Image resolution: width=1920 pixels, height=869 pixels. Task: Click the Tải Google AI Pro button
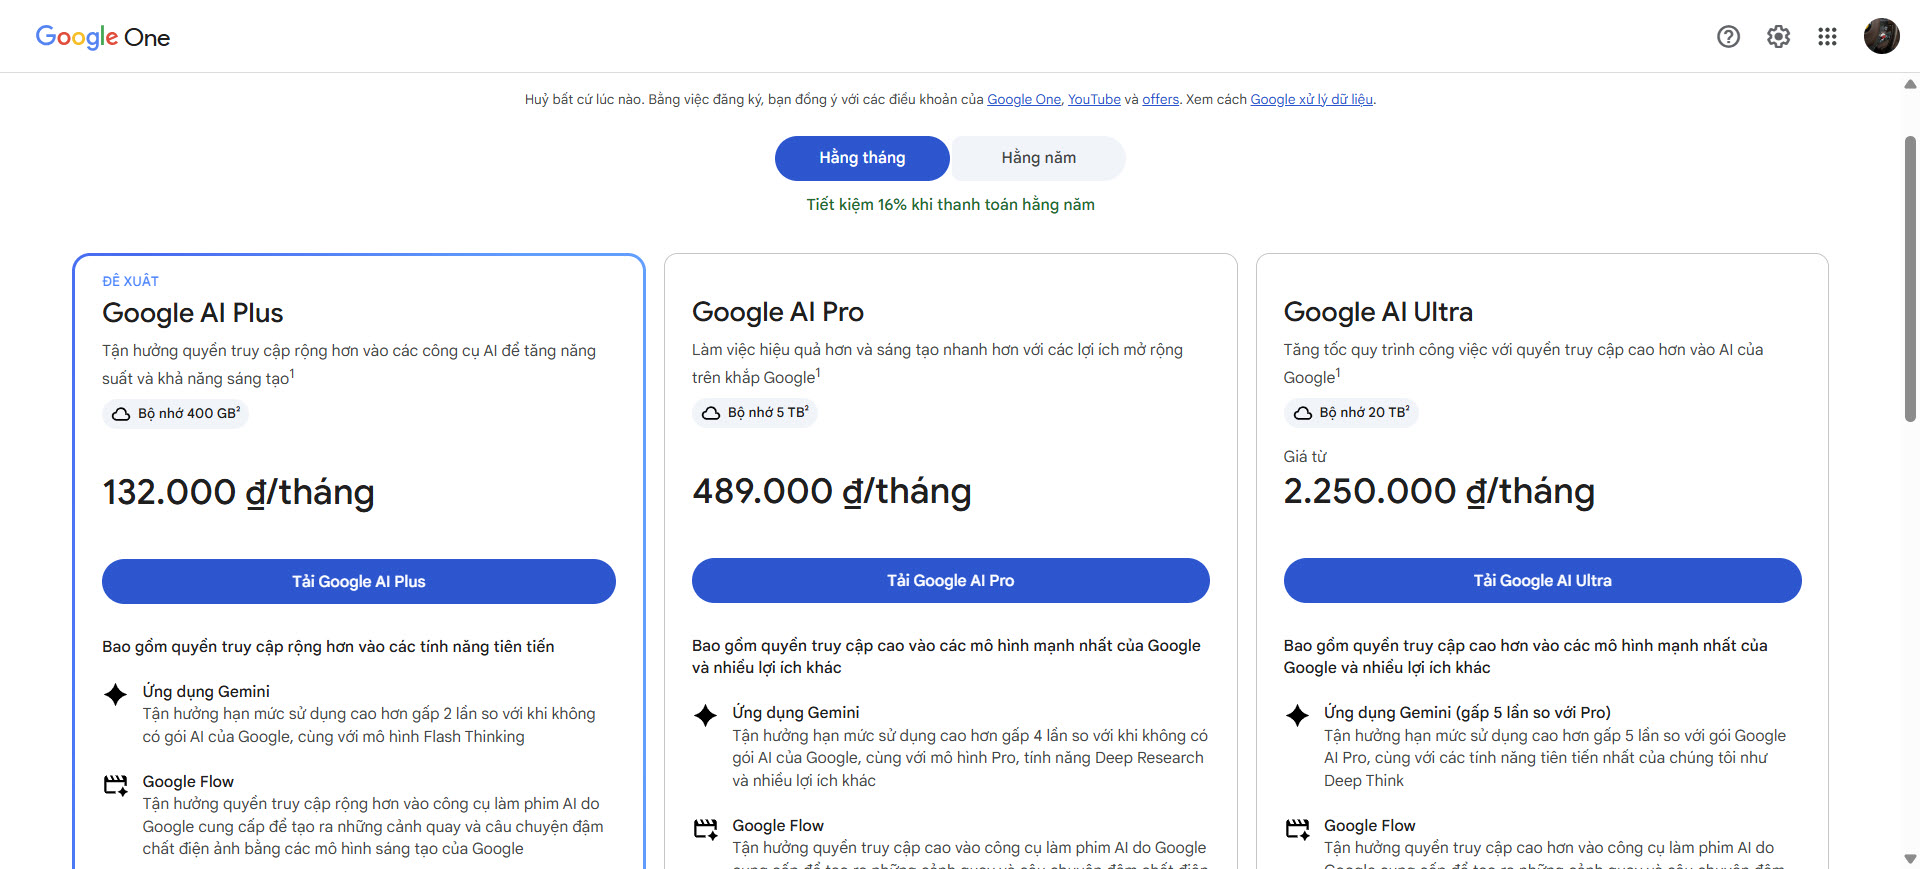[951, 580]
